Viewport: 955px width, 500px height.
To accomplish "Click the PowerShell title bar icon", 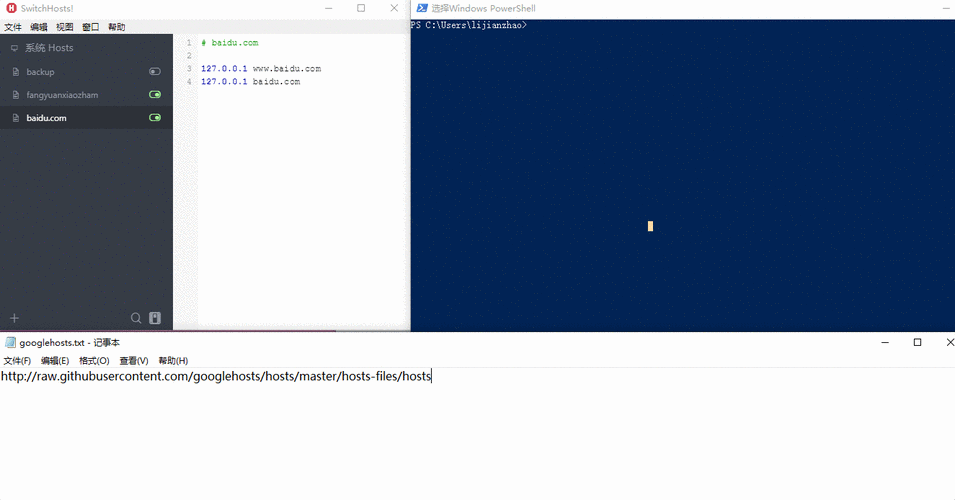I will 421,8.
